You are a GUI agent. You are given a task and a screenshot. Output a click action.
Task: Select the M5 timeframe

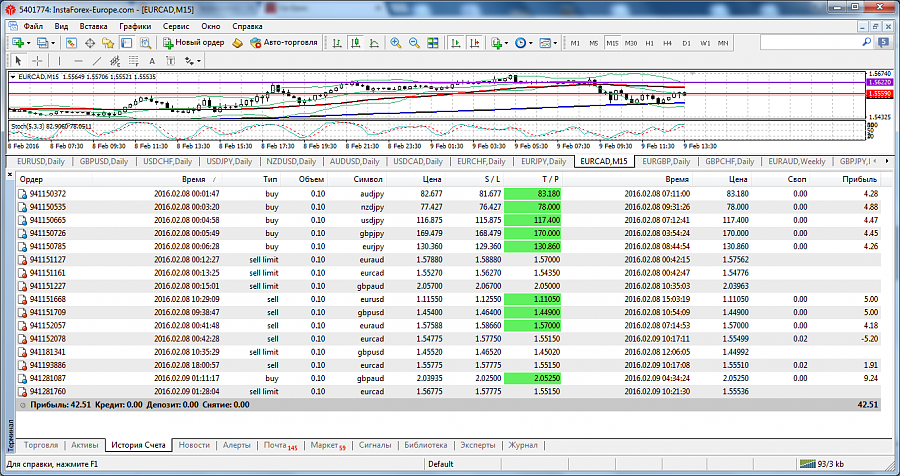pos(593,43)
